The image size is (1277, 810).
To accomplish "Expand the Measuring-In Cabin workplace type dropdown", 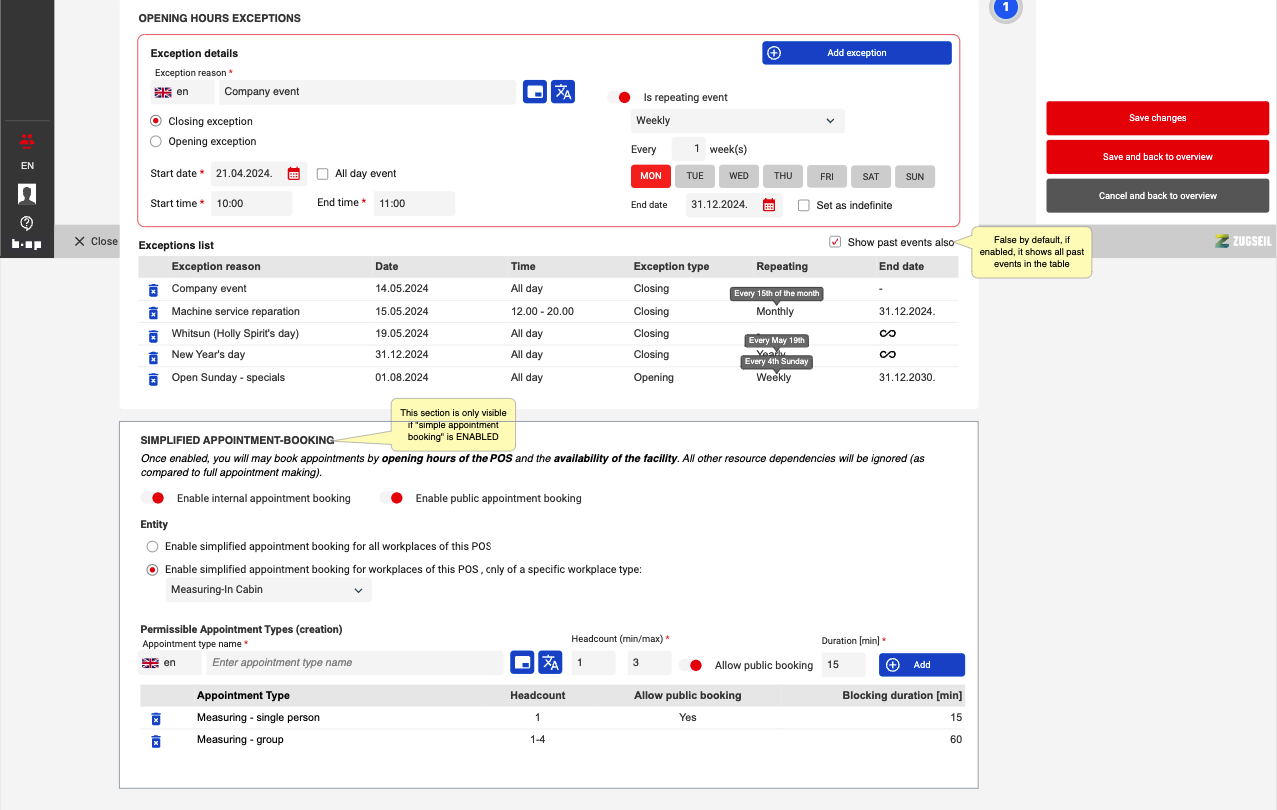I will point(268,590).
